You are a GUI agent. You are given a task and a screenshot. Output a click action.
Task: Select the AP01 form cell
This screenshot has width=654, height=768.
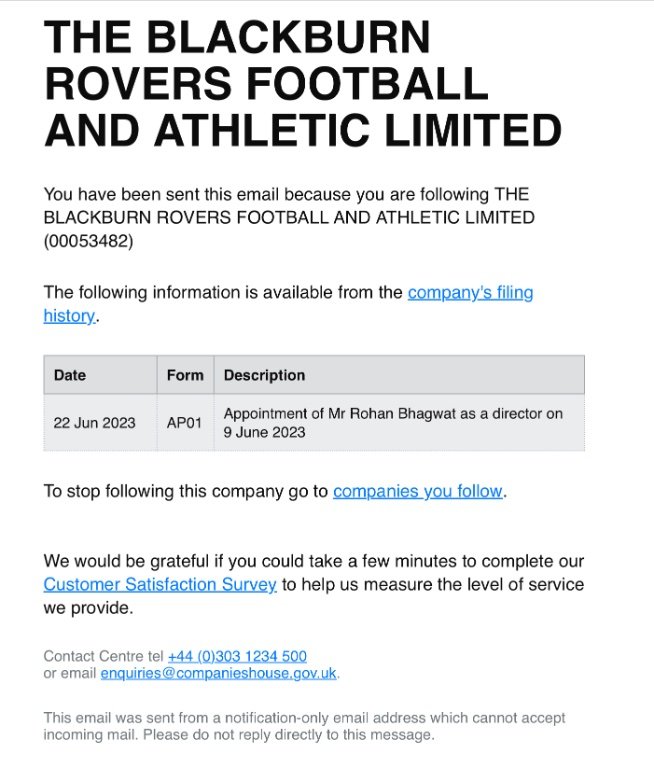tap(185, 423)
